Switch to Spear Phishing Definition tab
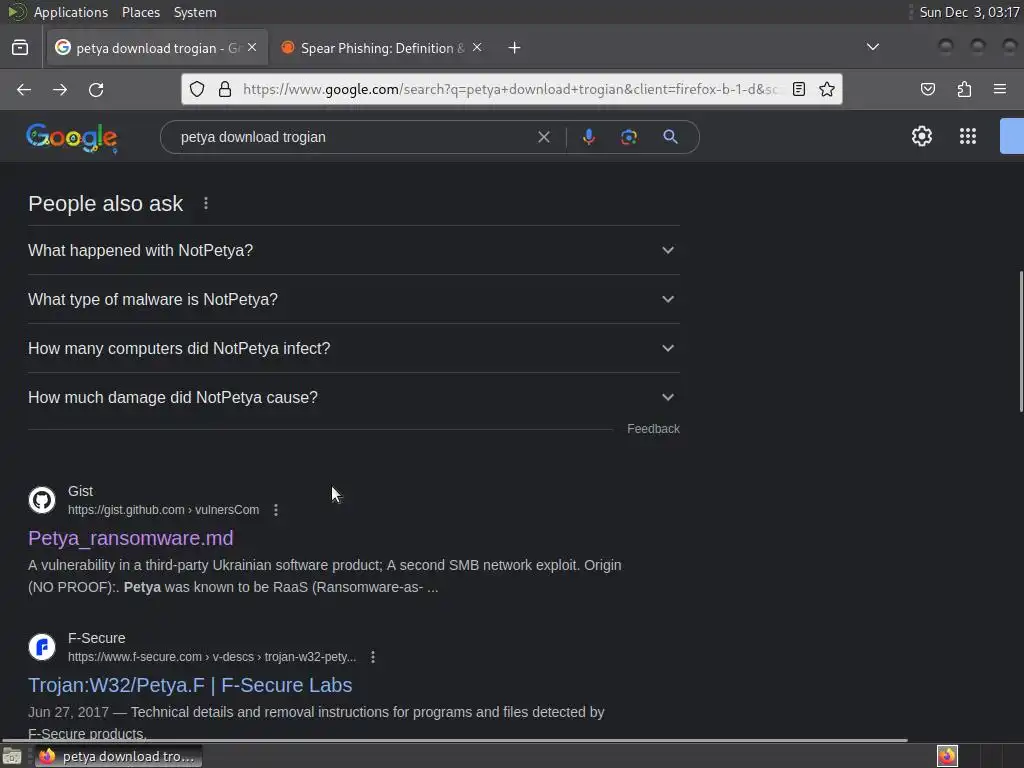This screenshot has height=768, width=1024. [381, 48]
